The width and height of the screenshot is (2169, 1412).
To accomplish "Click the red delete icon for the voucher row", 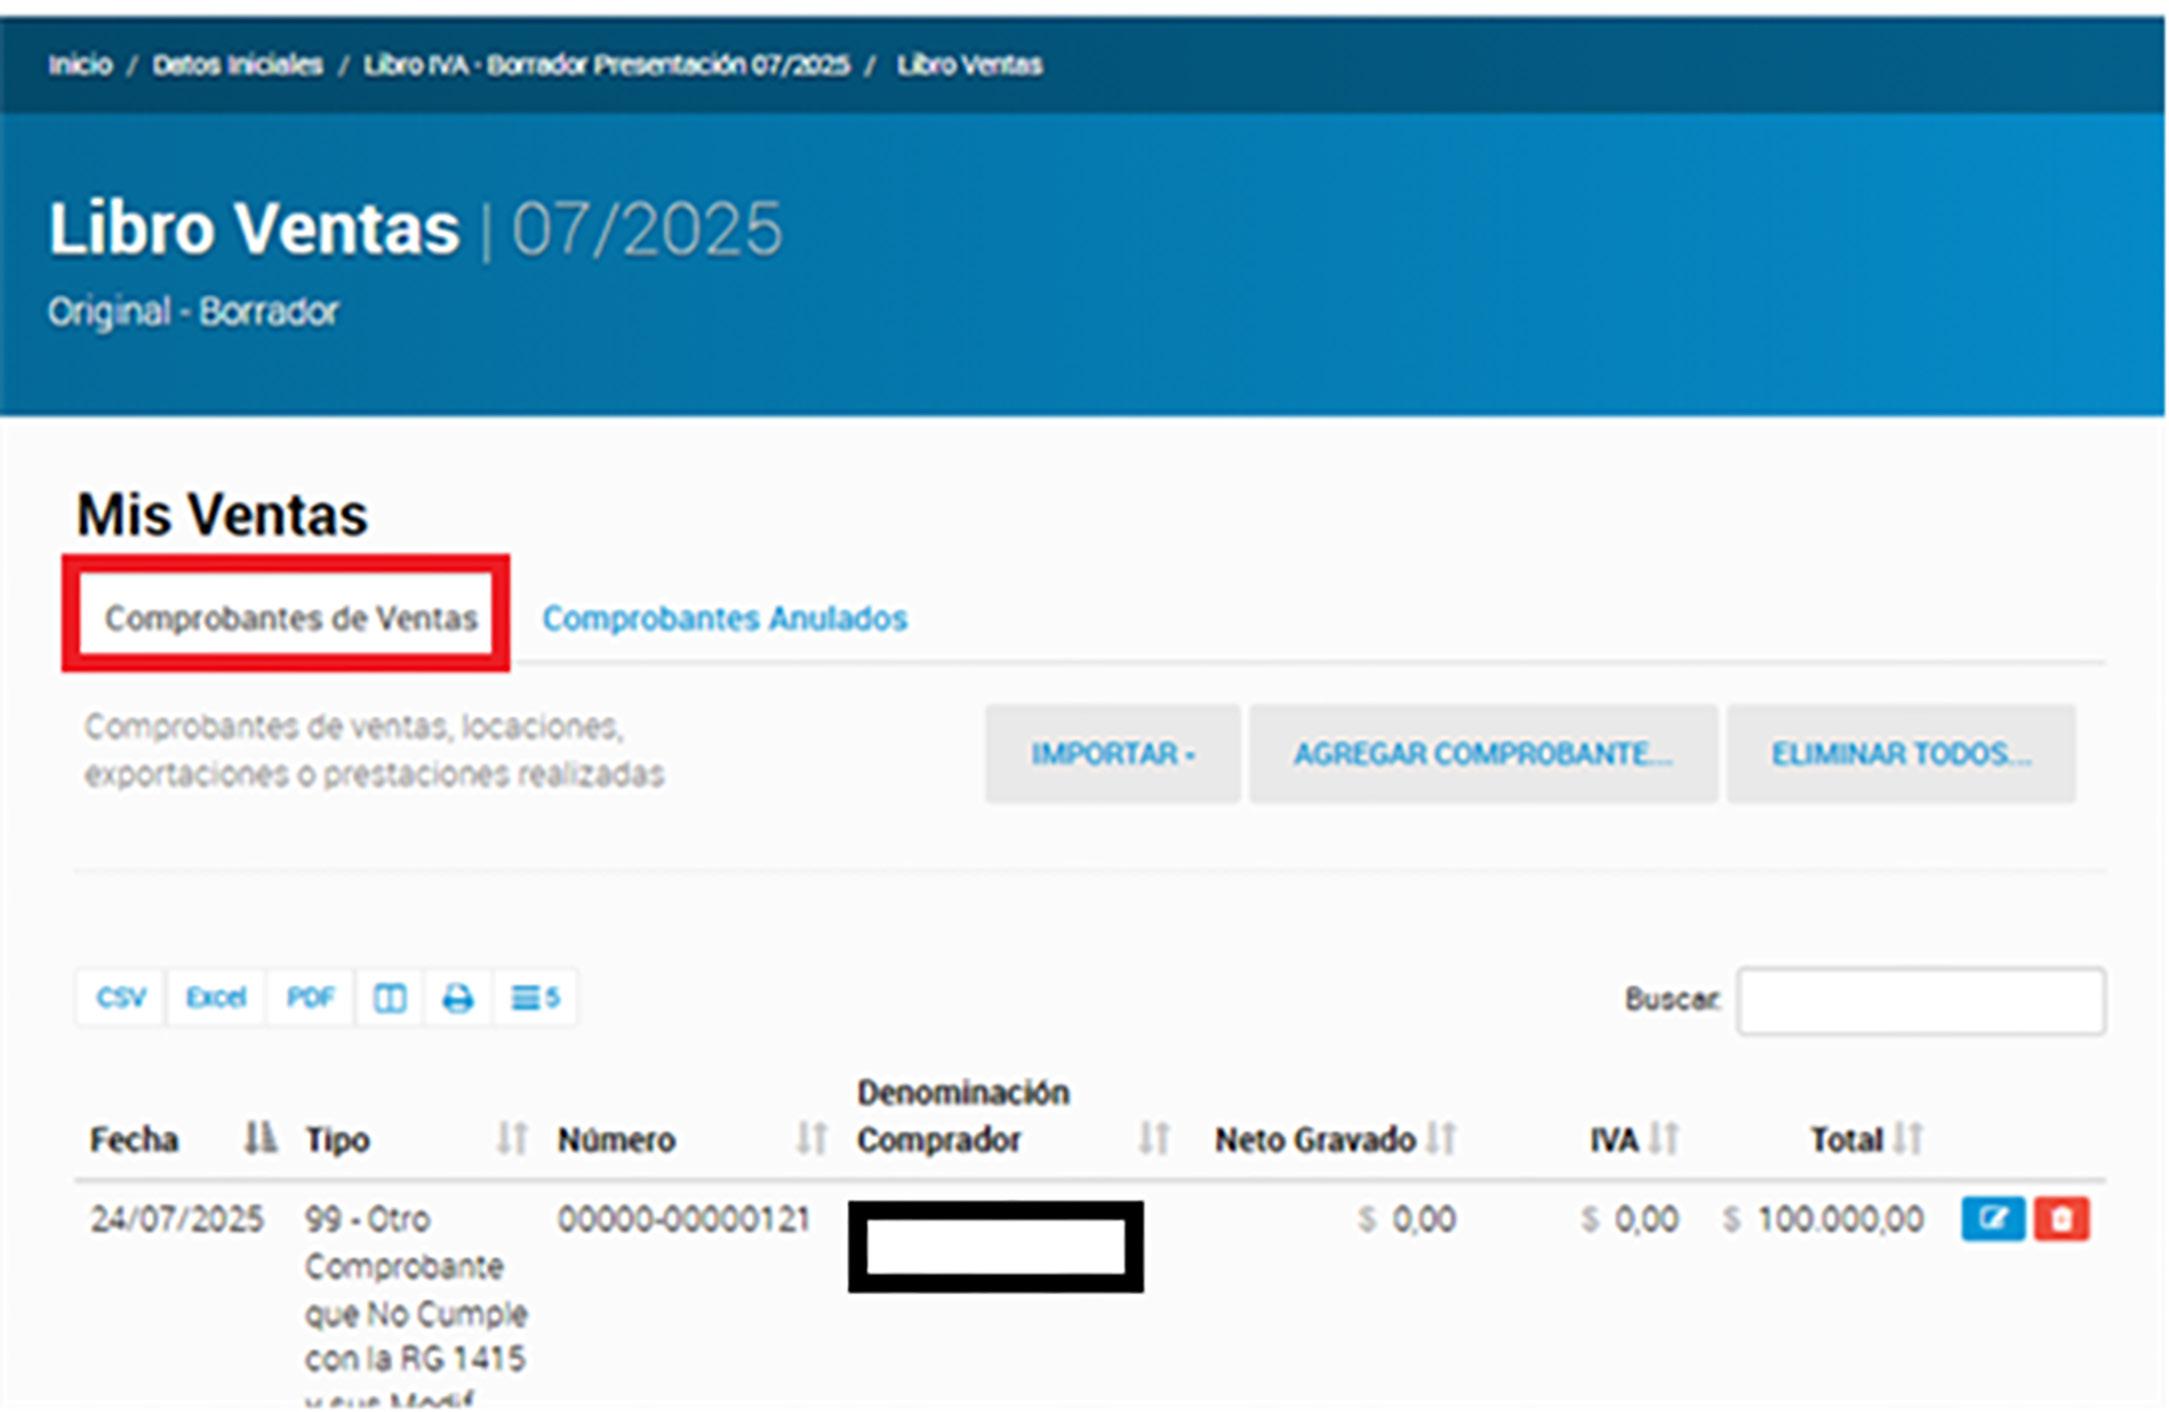I will pyautogui.click(x=2061, y=1219).
